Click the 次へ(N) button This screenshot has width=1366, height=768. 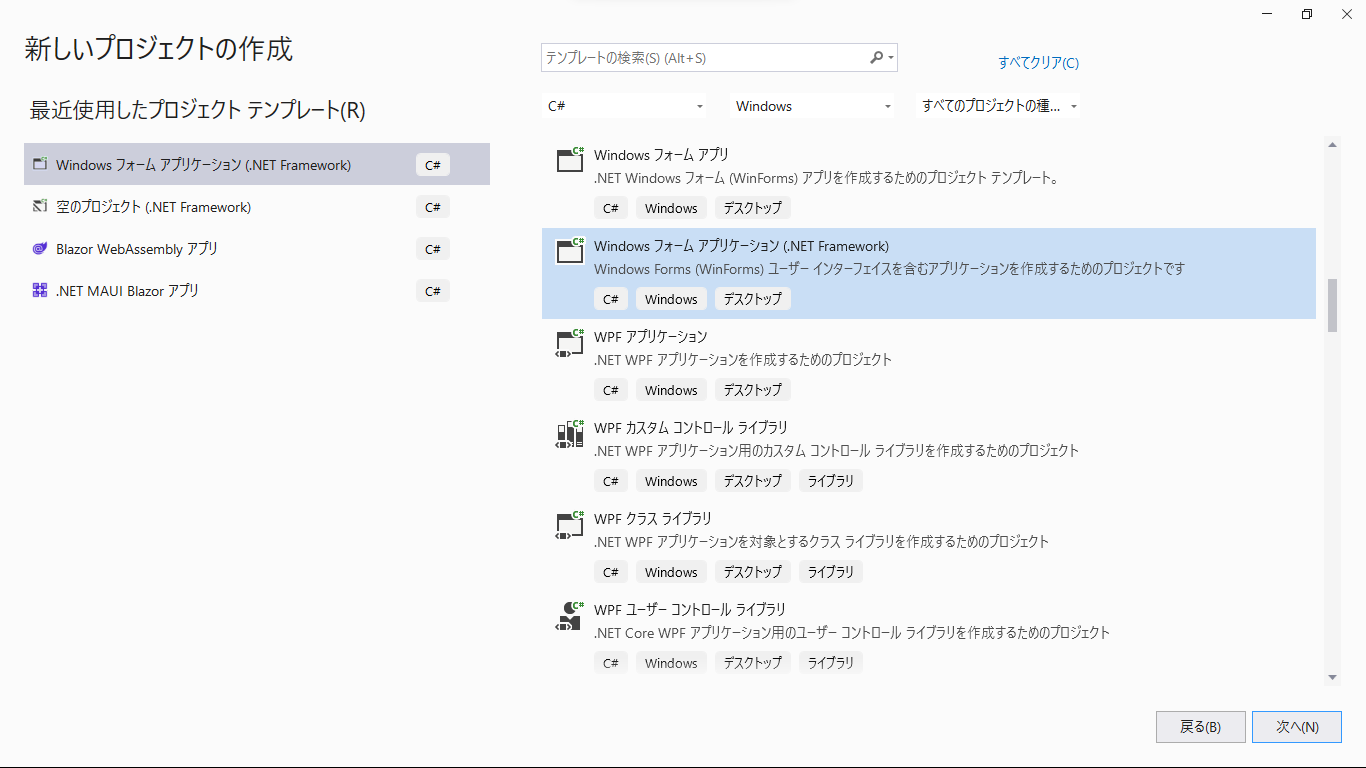1296,727
